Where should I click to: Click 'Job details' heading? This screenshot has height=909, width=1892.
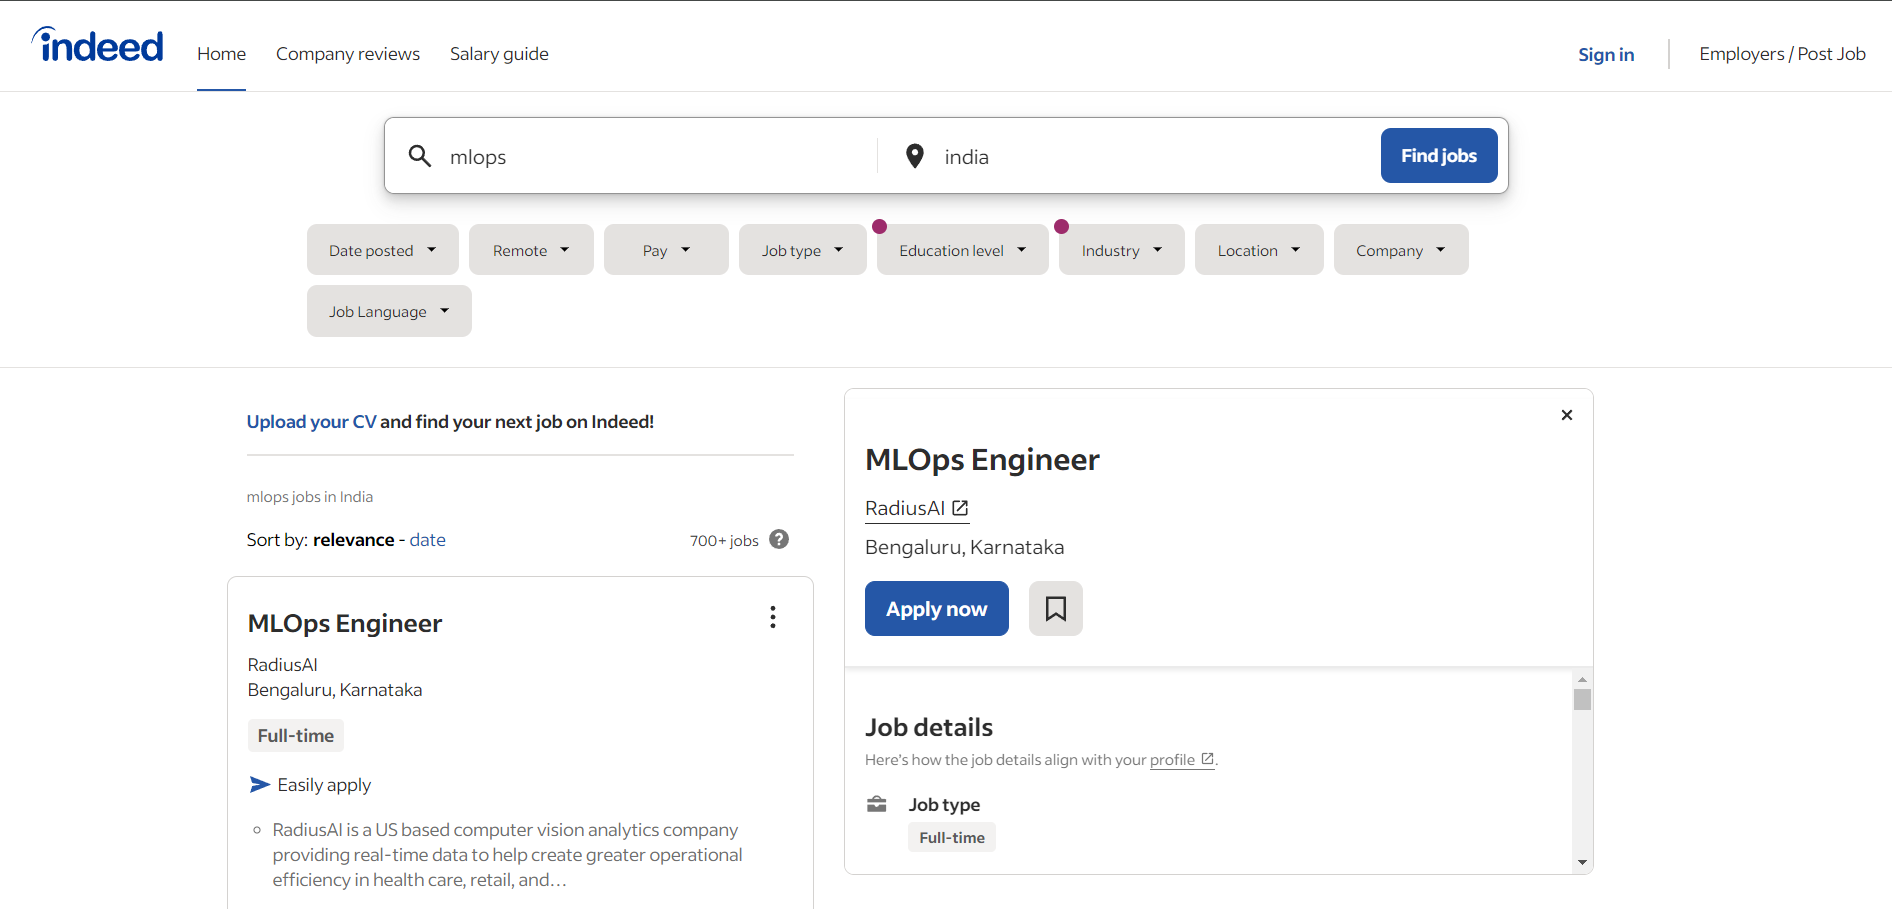[x=929, y=727]
